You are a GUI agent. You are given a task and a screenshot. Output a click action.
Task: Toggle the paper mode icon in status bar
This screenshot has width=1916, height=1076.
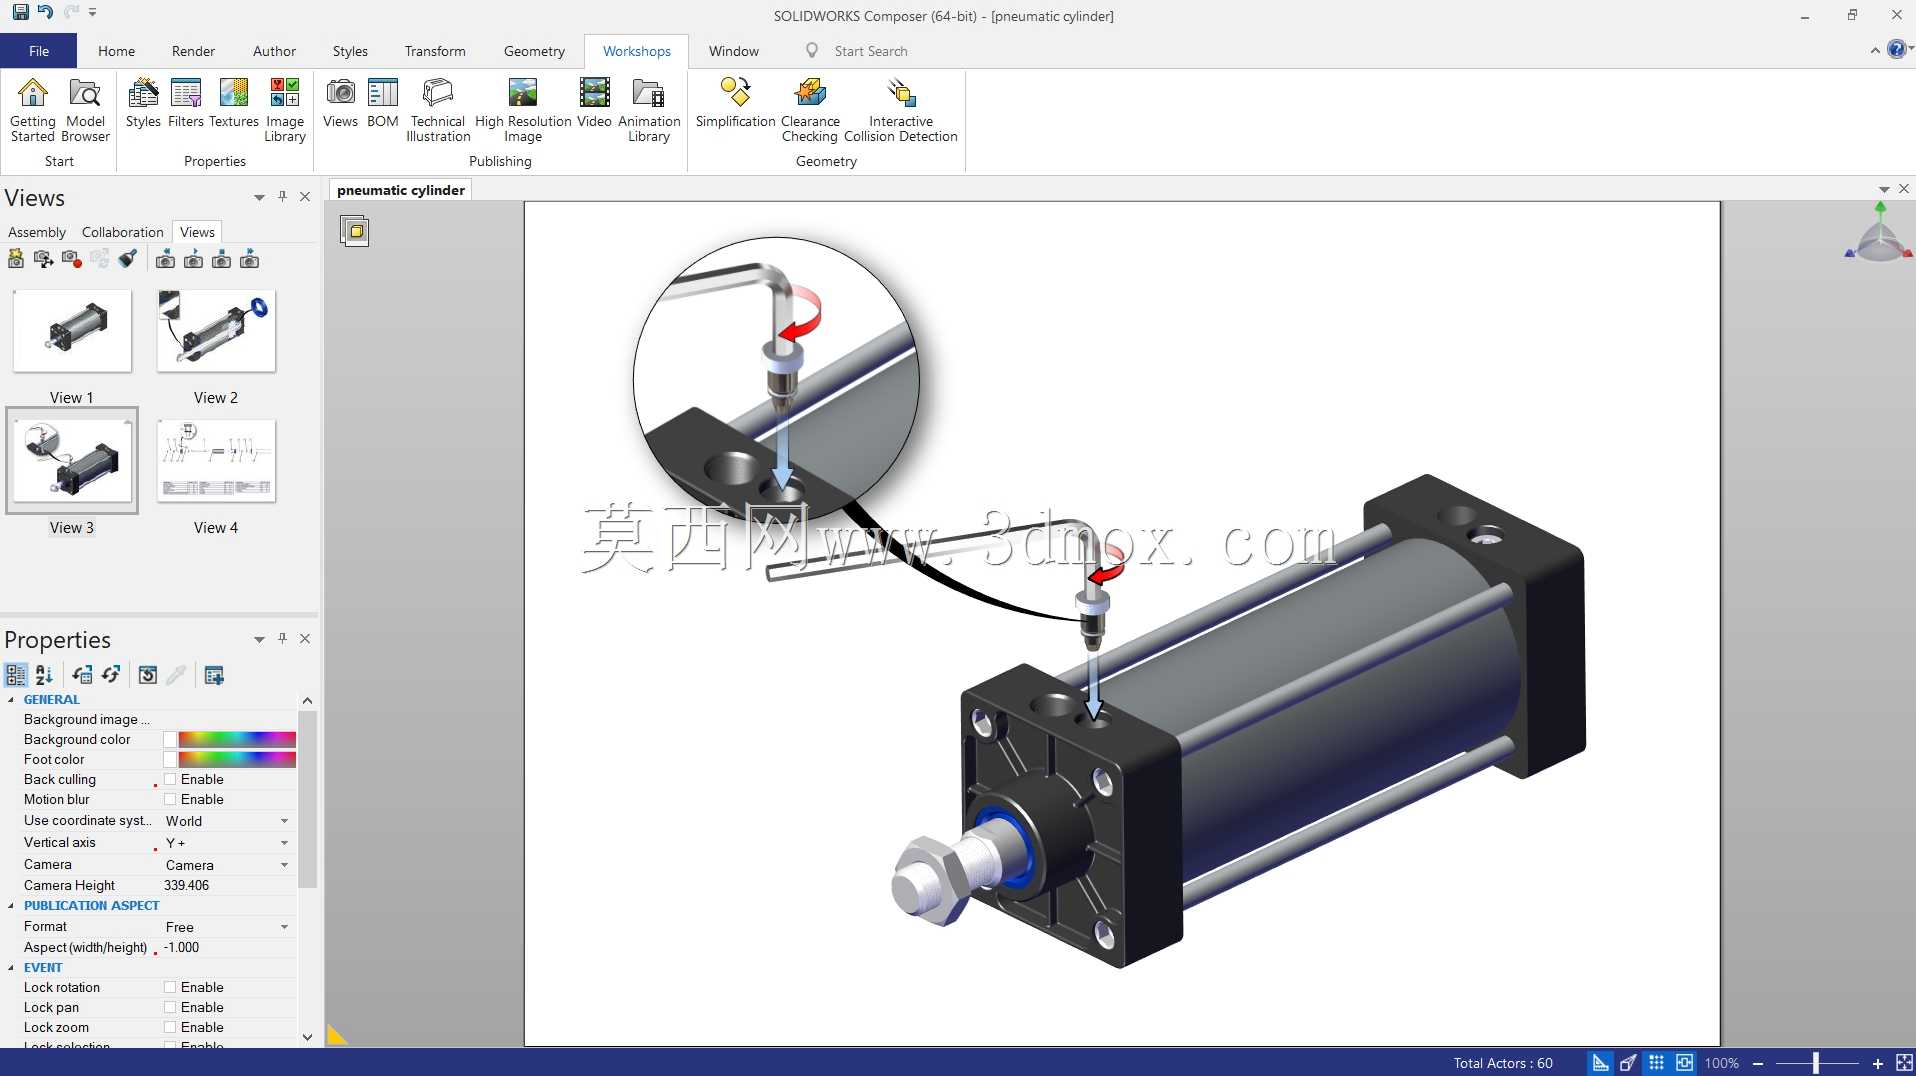pos(1685,1063)
